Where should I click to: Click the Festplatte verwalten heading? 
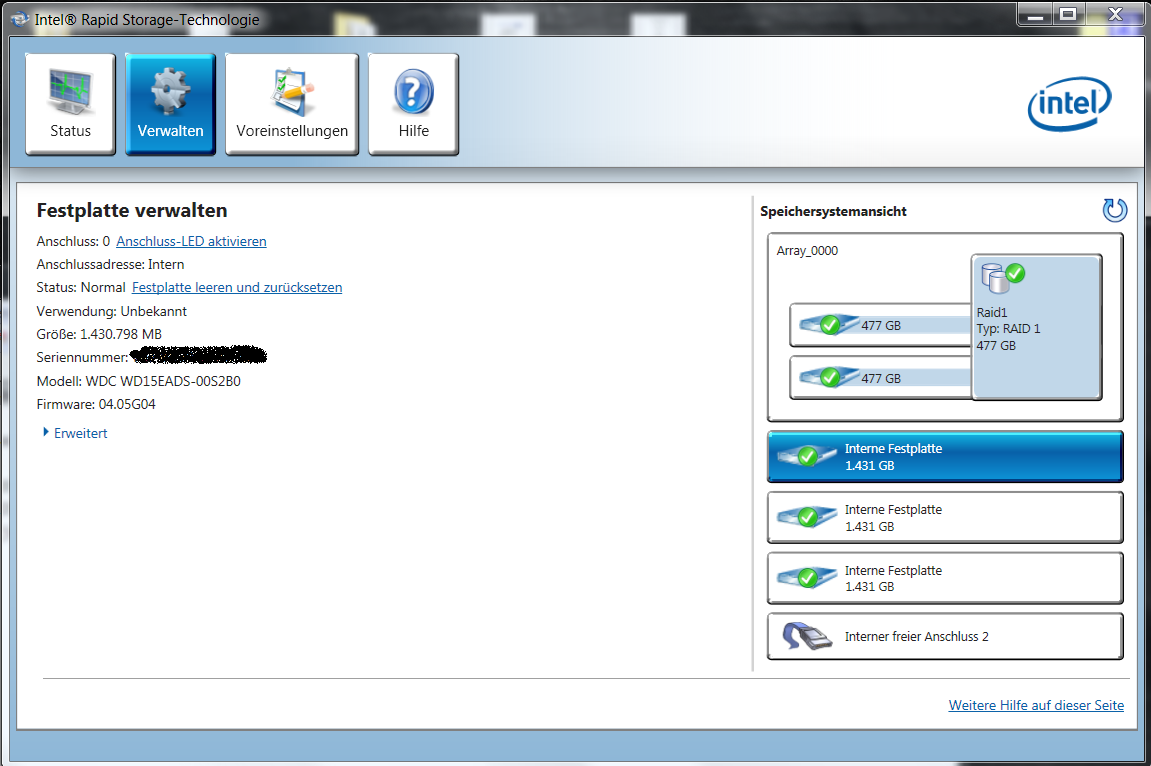tap(132, 211)
